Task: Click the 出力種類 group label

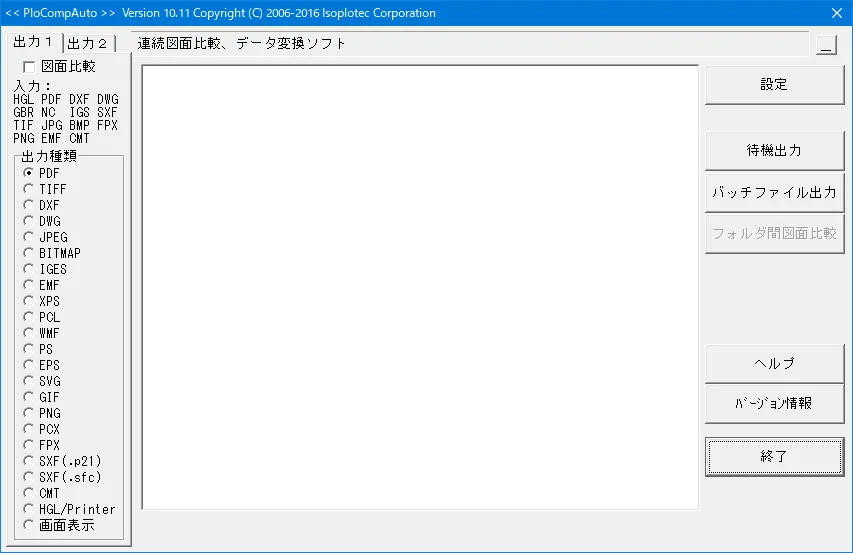Action: pyautogui.click(x=49, y=157)
